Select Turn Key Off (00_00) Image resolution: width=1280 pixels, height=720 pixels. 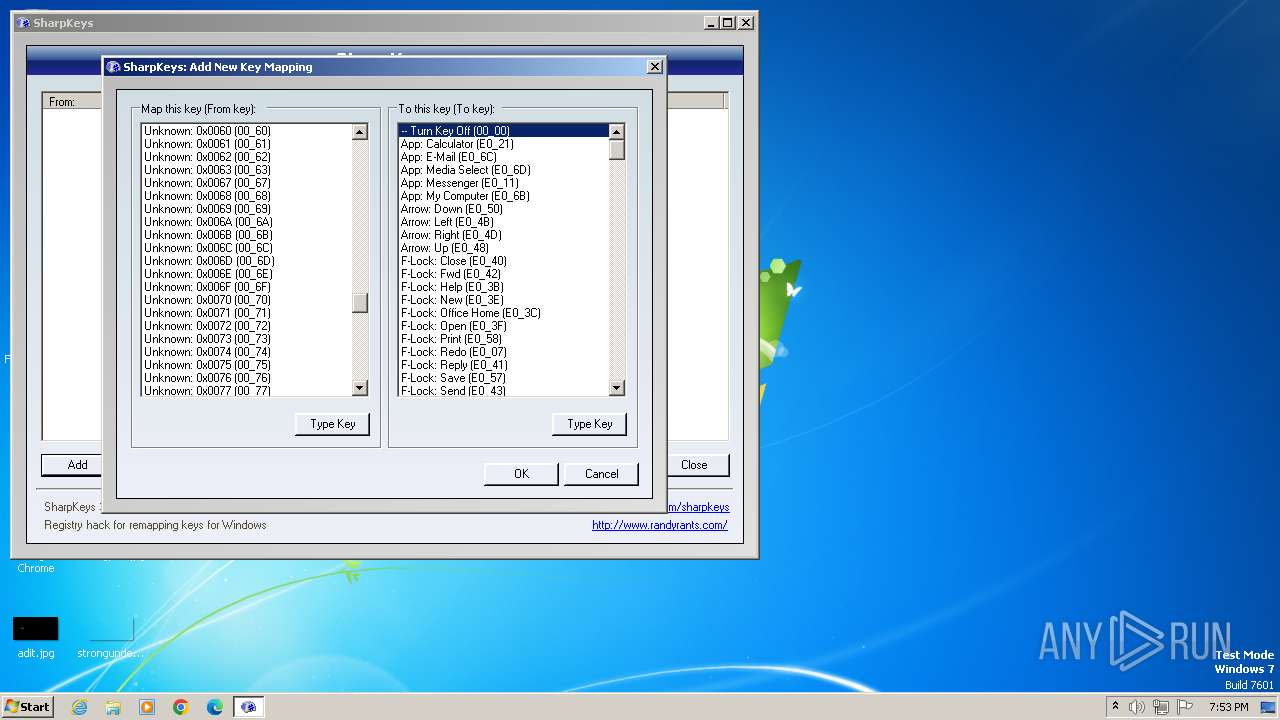503,131
